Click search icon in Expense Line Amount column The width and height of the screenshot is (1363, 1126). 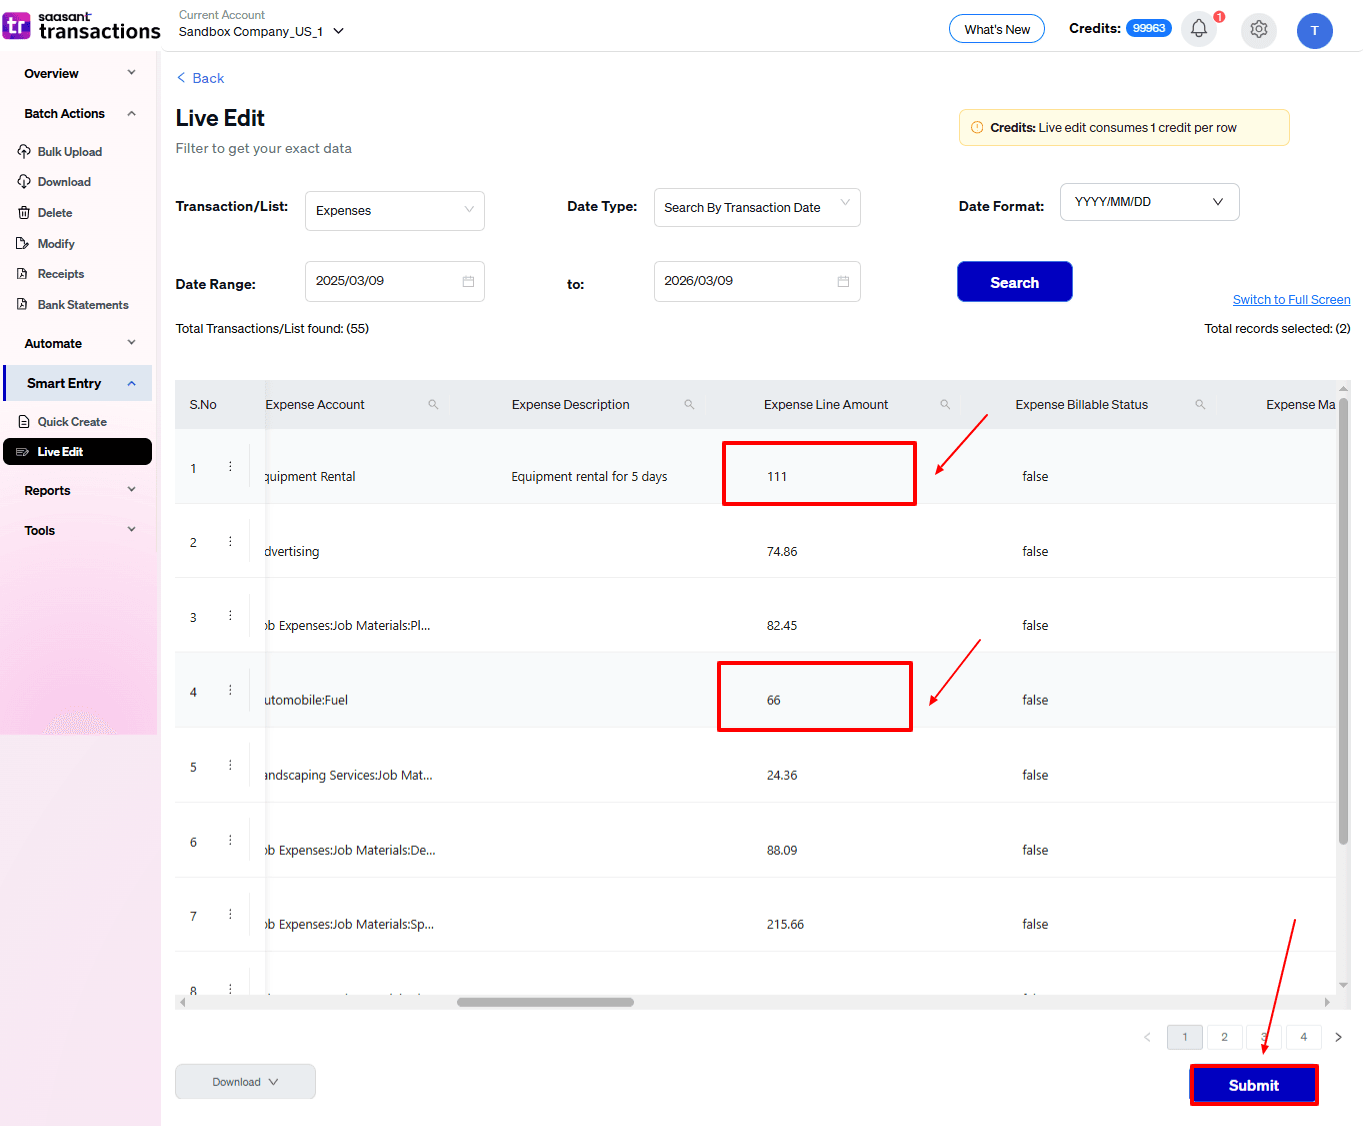coord(945,405)
